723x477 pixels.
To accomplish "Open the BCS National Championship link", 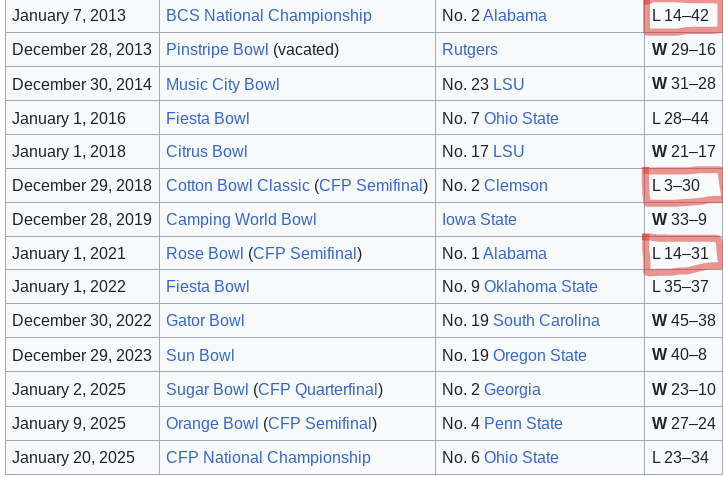I will 268,15.
